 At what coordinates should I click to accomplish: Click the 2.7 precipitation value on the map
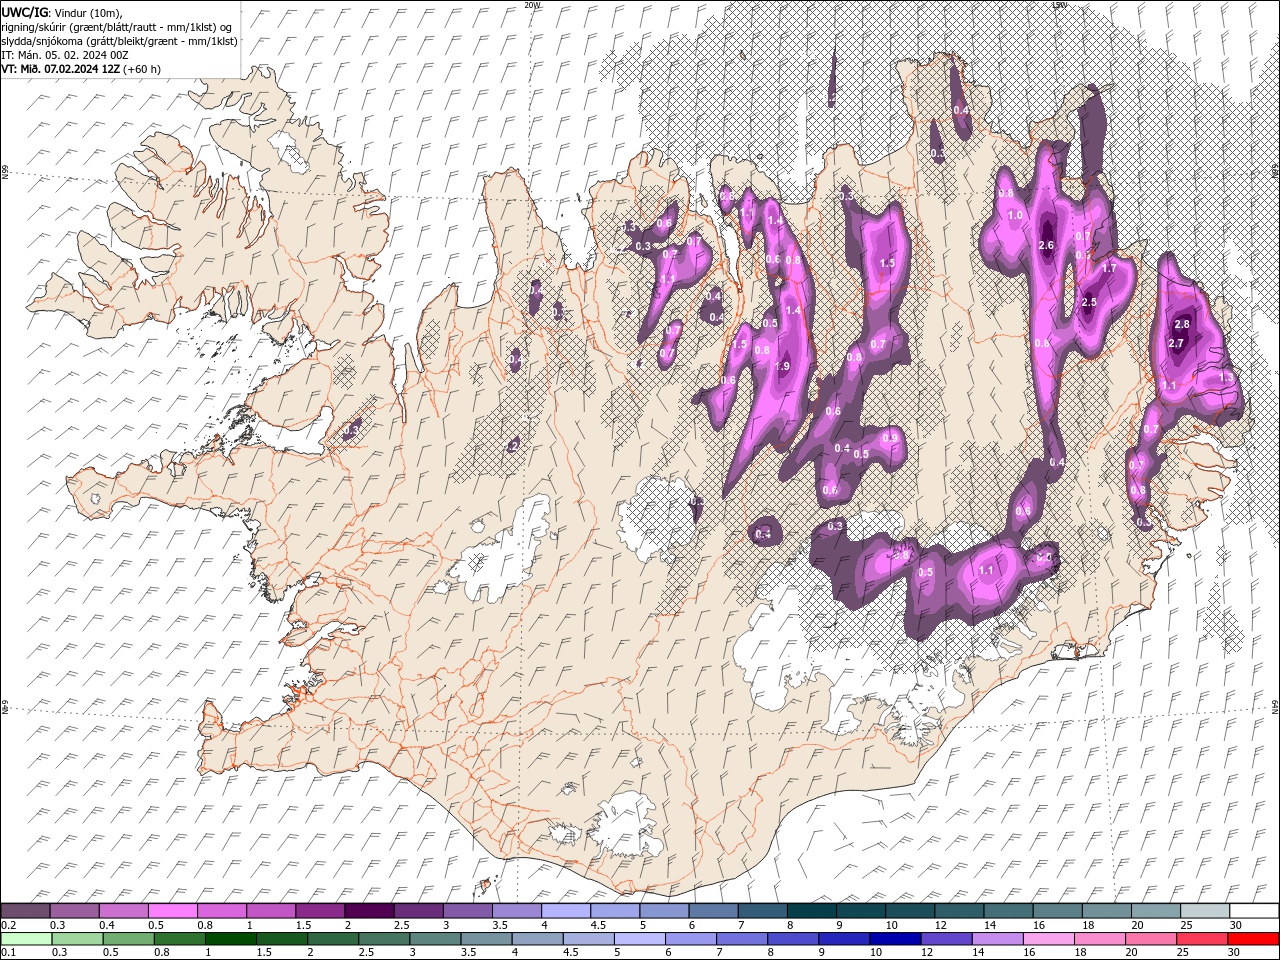[x=1176, y=343]
